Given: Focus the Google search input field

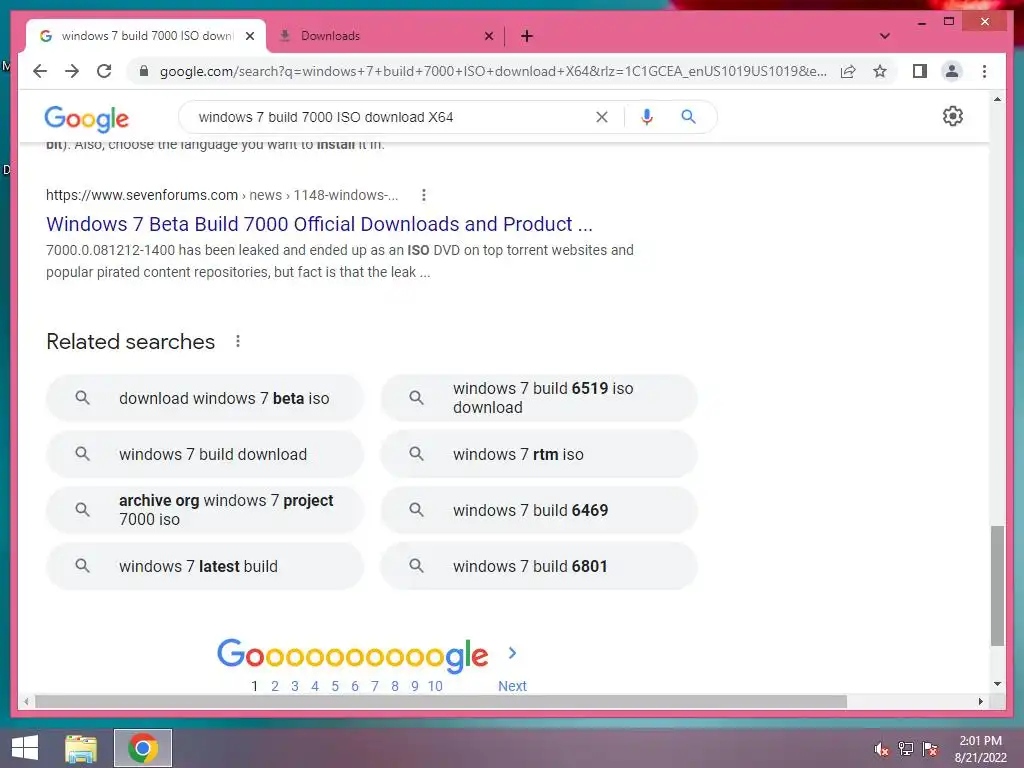Looking at the screenshot, I should pos(392,117).
